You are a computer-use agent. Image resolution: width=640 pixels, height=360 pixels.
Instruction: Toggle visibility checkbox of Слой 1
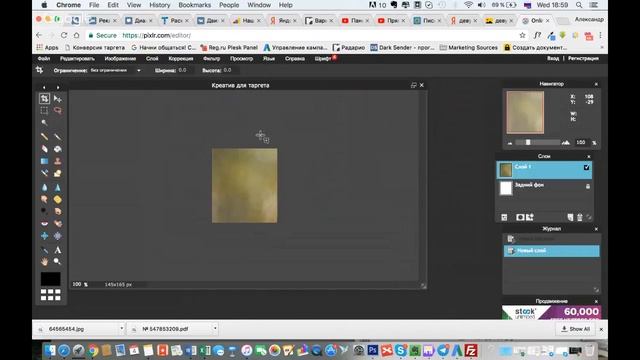pyautogui.click(x=587, y=167)
